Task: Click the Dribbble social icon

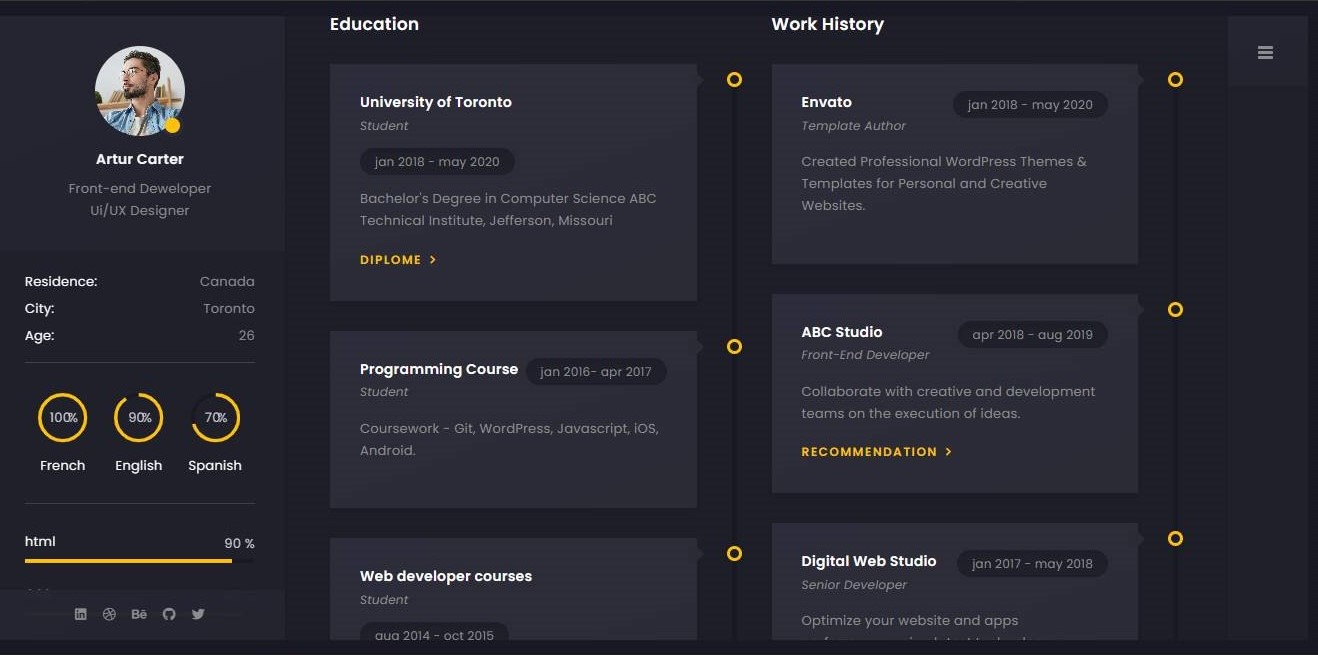Action: (110, 614)
